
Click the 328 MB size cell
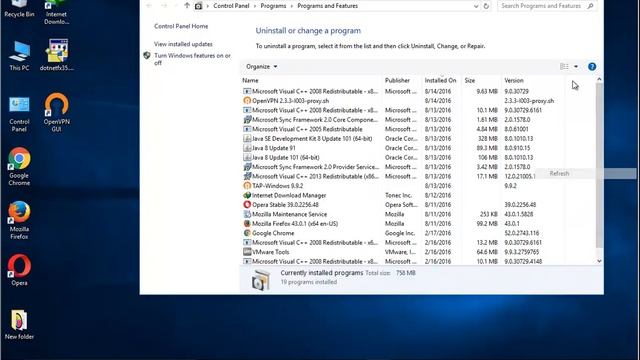[488, 138]
